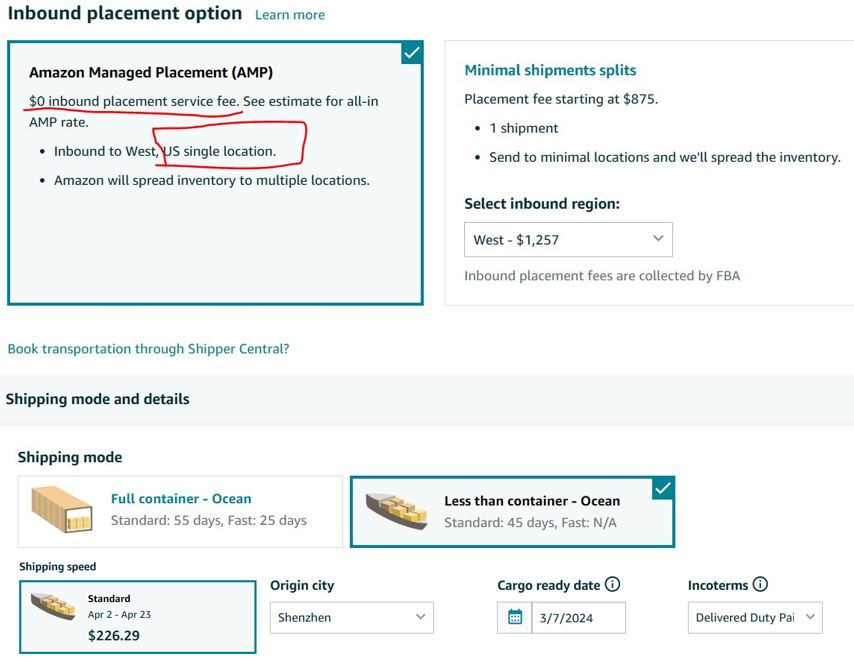The height and width of the screenshot is (664, 854).
Task: Click the Minimal shipments splits heading
Action: [550, 70]
